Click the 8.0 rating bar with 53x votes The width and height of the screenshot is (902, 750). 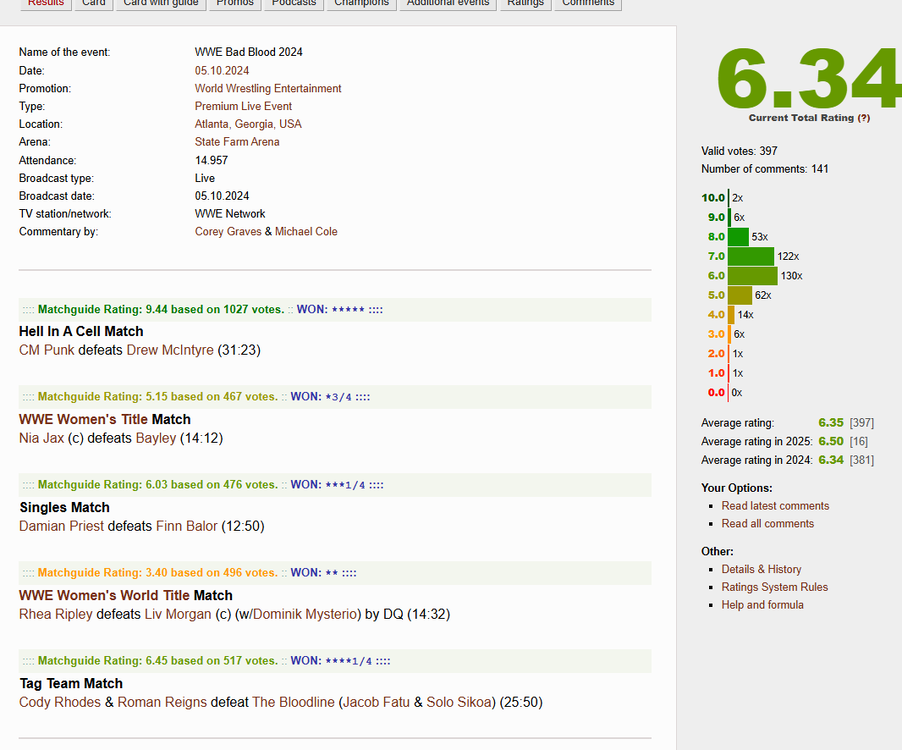[x=738, y=237]
